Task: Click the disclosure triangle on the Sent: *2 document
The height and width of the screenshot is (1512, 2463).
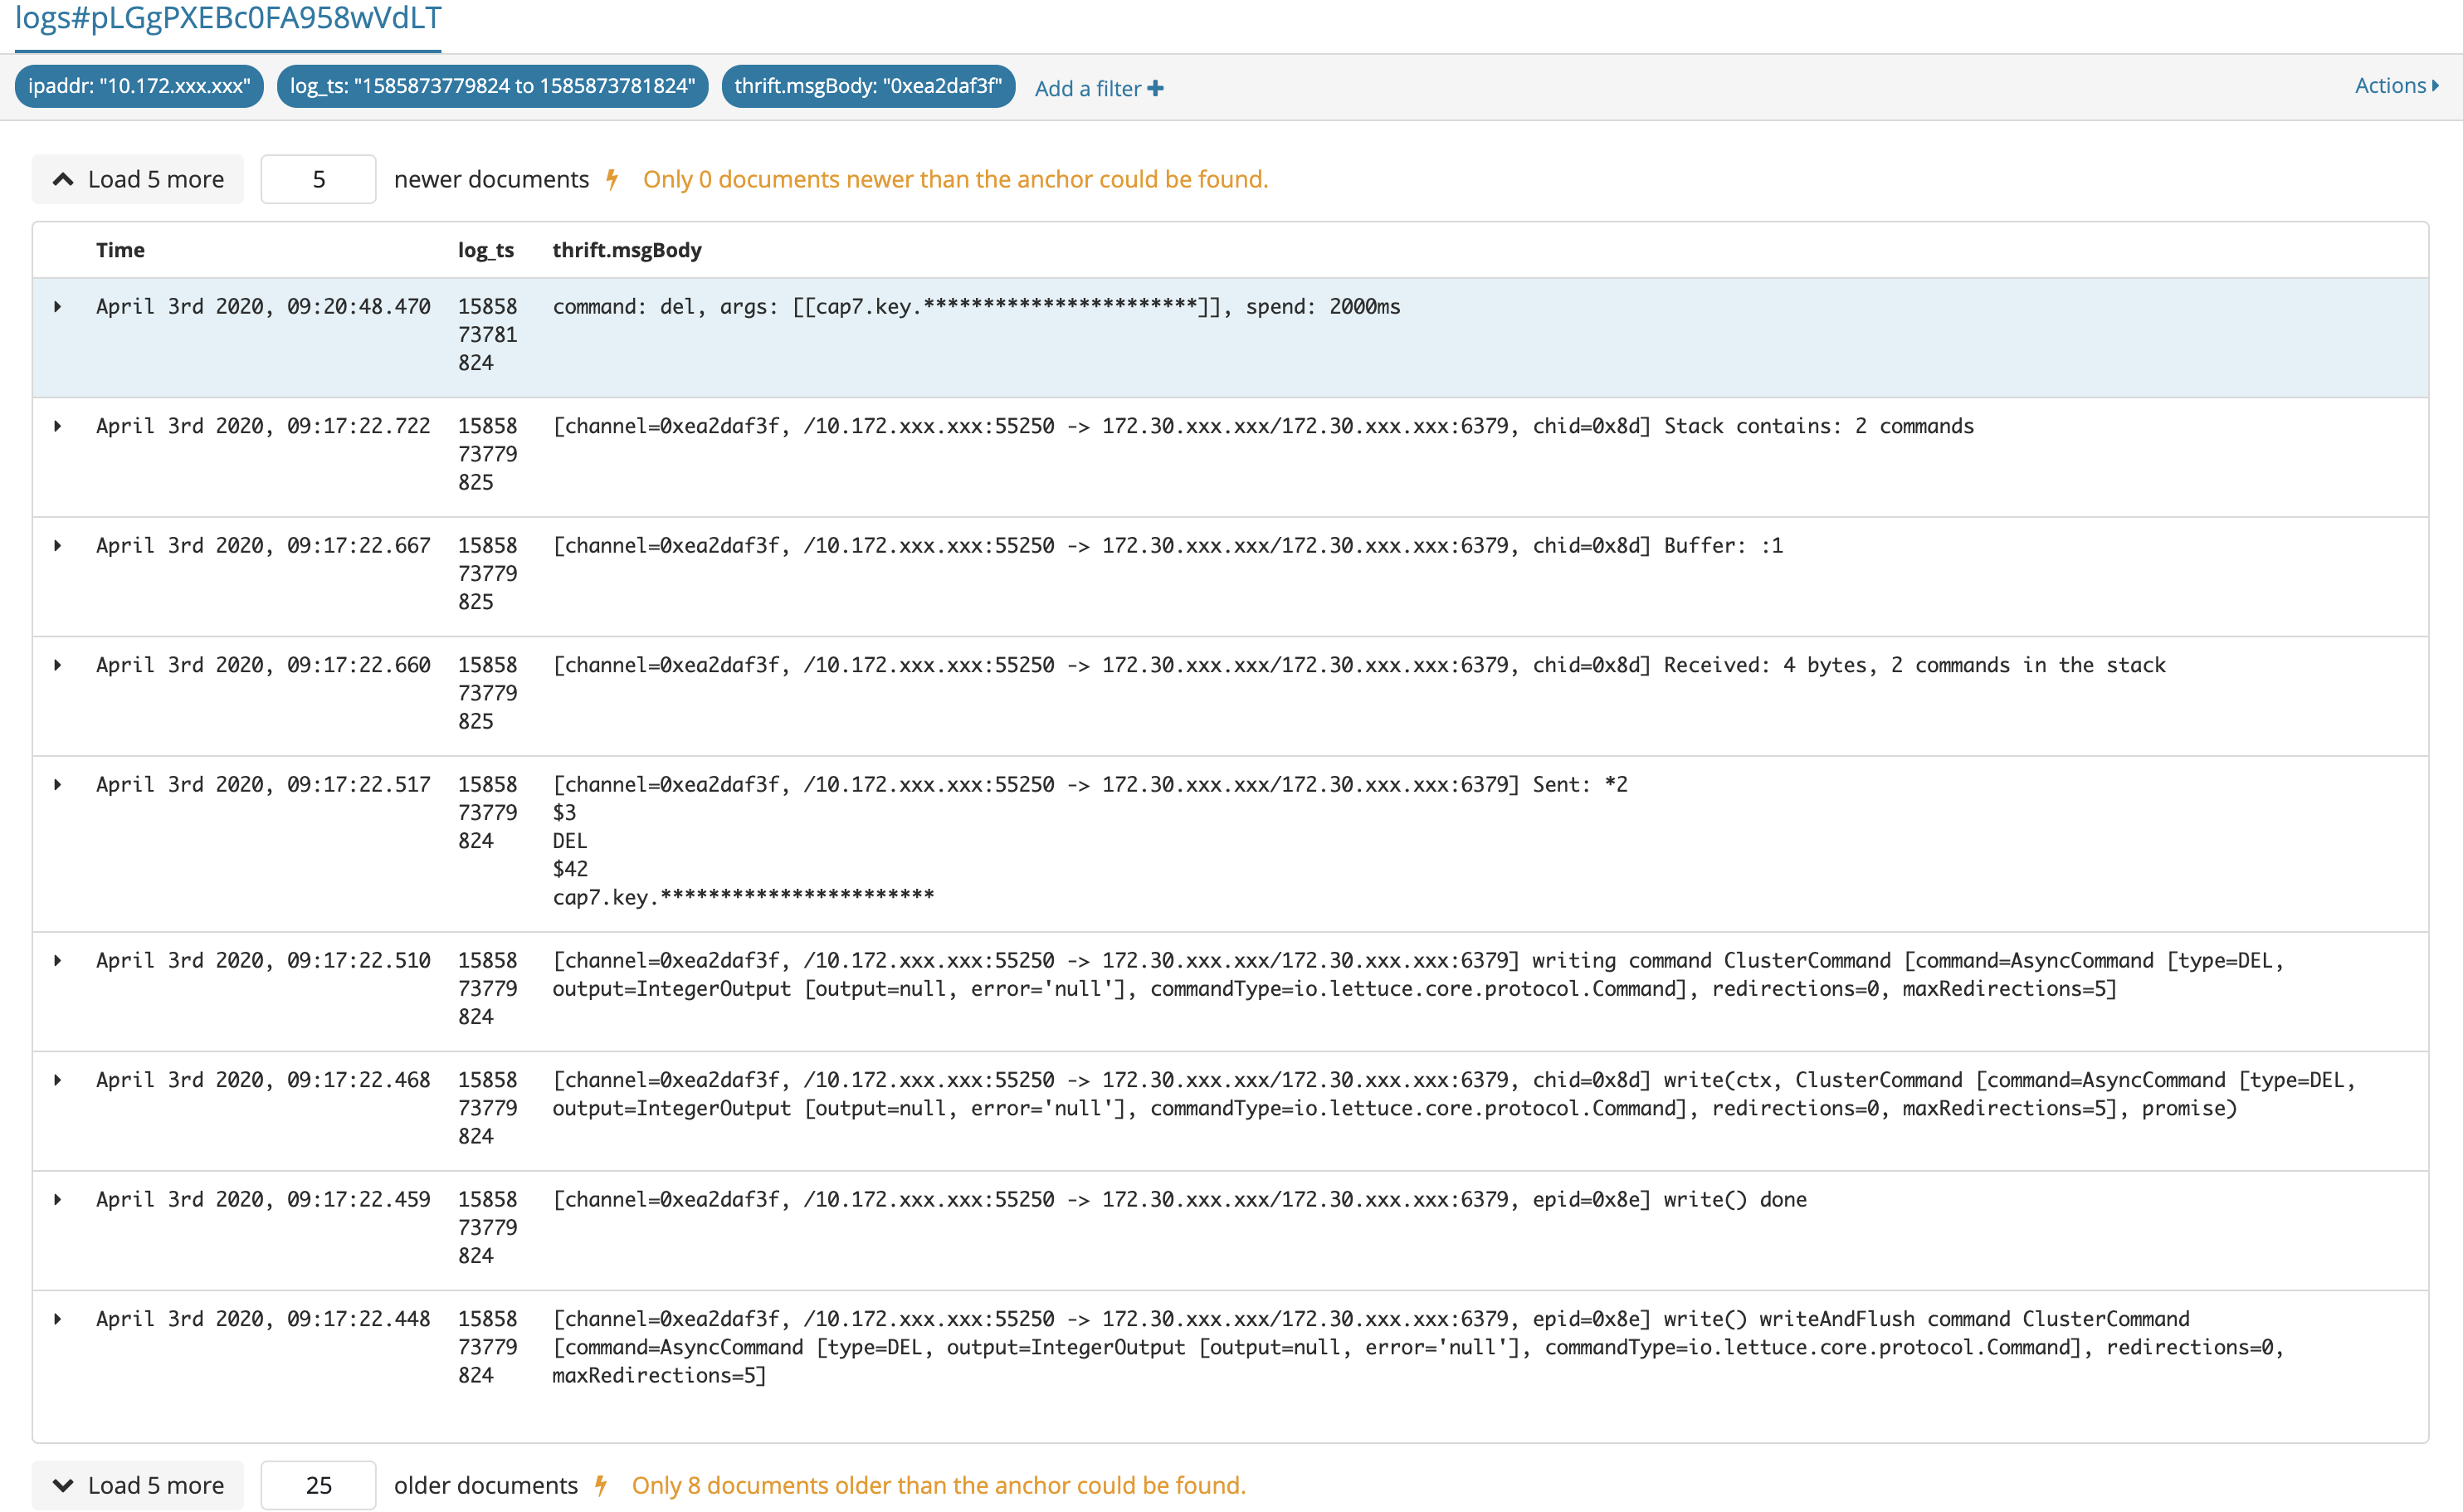Action: pos(57,785)
